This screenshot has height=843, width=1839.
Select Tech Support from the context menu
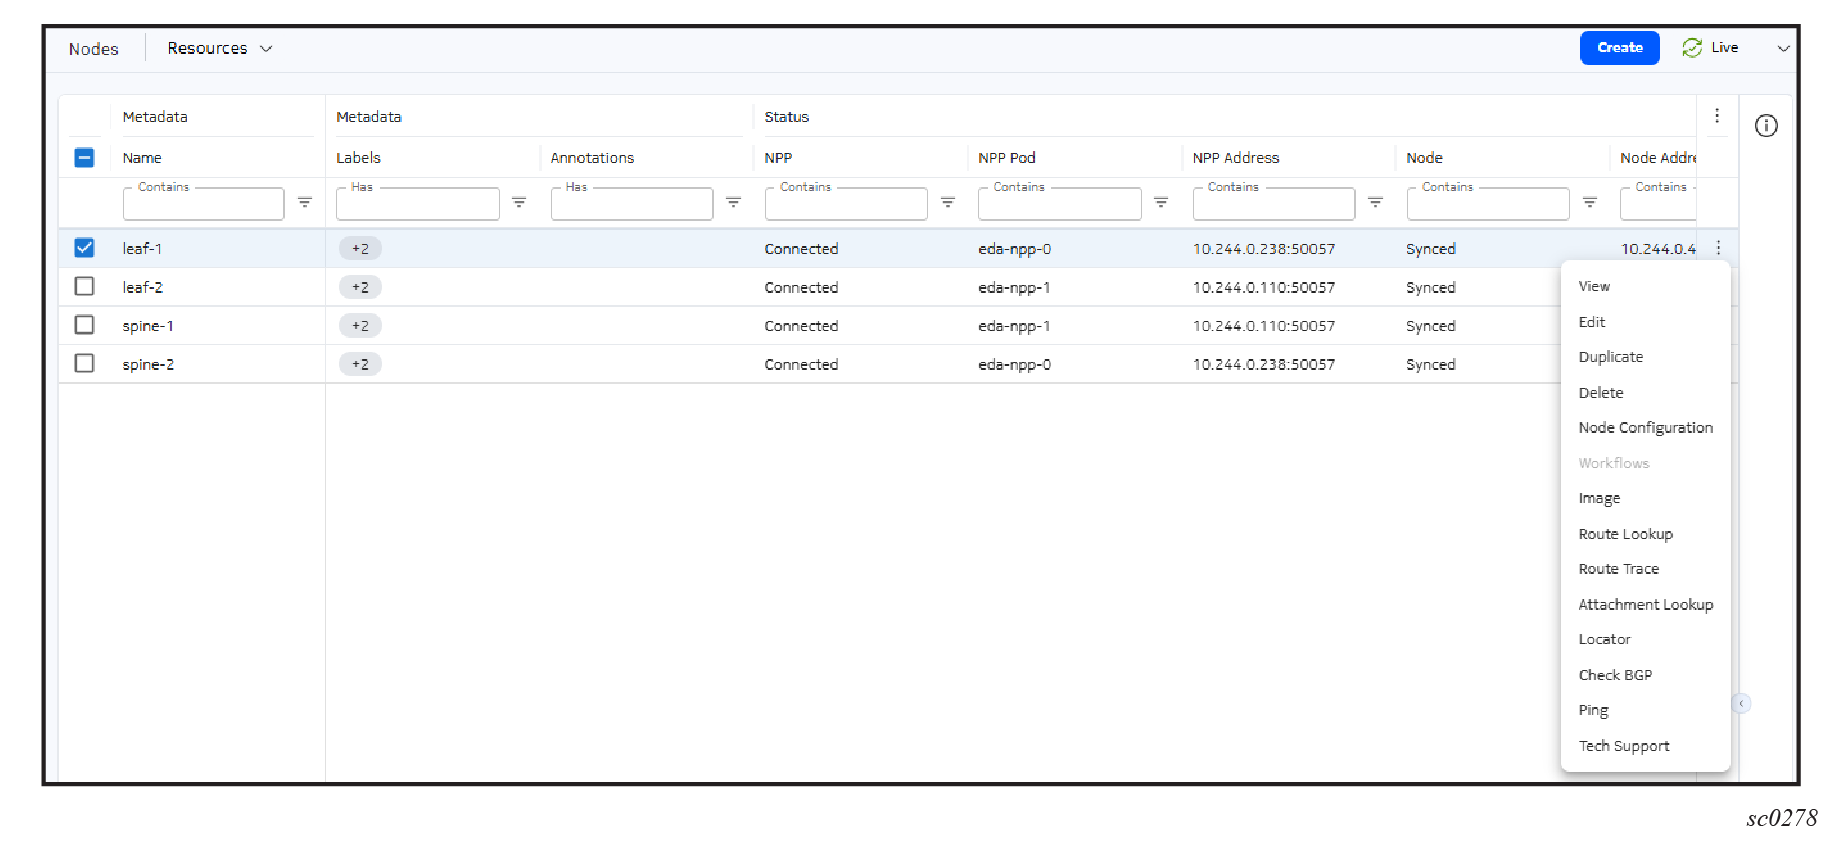click(x=1623, y=746)
